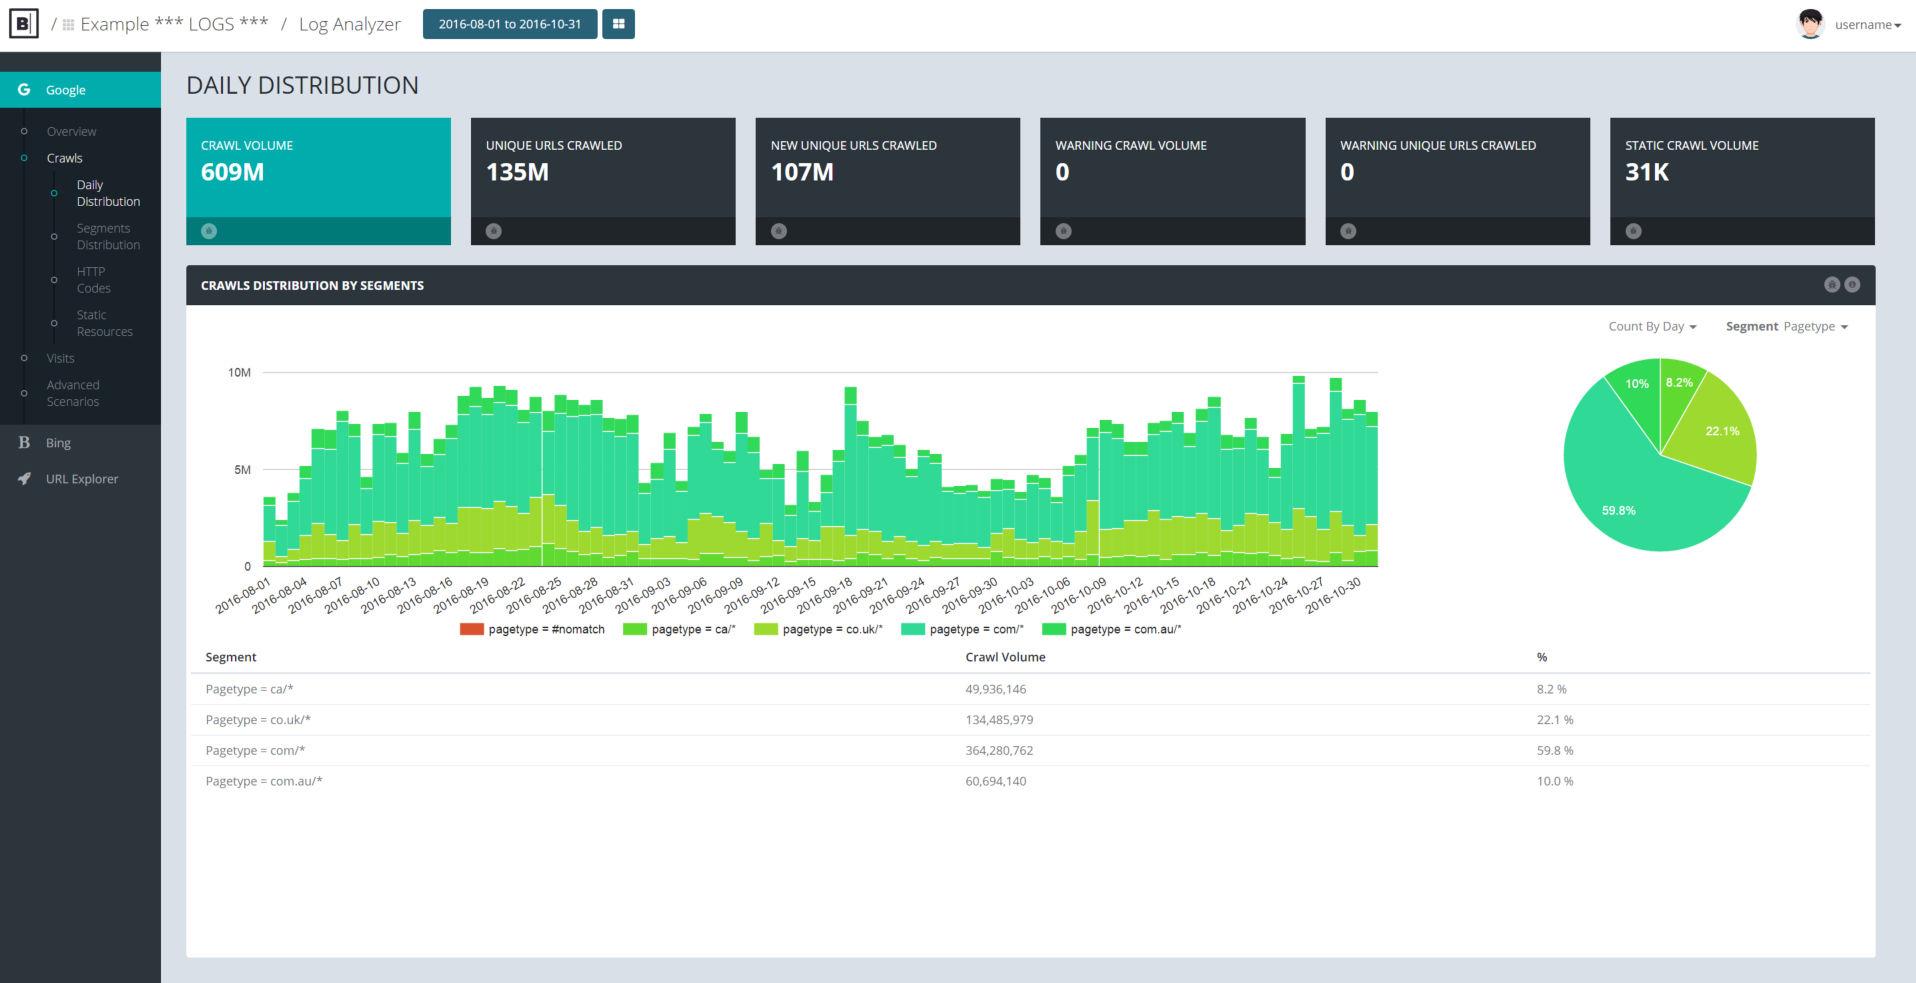Click the grid apps icon next to date range

618,23
